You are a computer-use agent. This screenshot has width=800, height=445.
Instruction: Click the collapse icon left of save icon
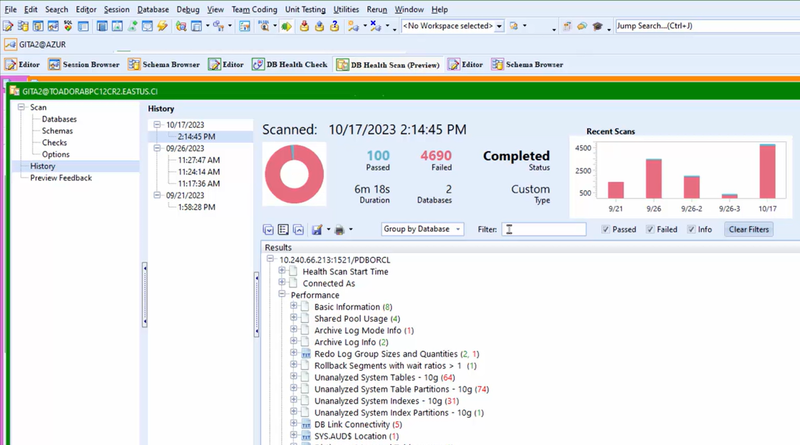pos(298,230)
